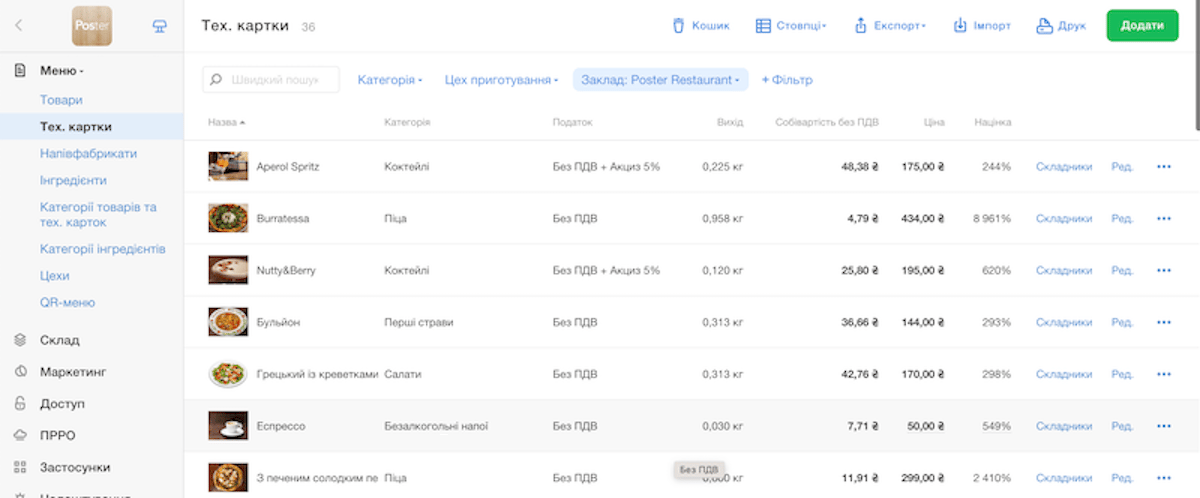The height and width of the screenshot is (498, 1200).
Task: Click the Poster logo in the sidebar
Action: click(x=92, y=26)
